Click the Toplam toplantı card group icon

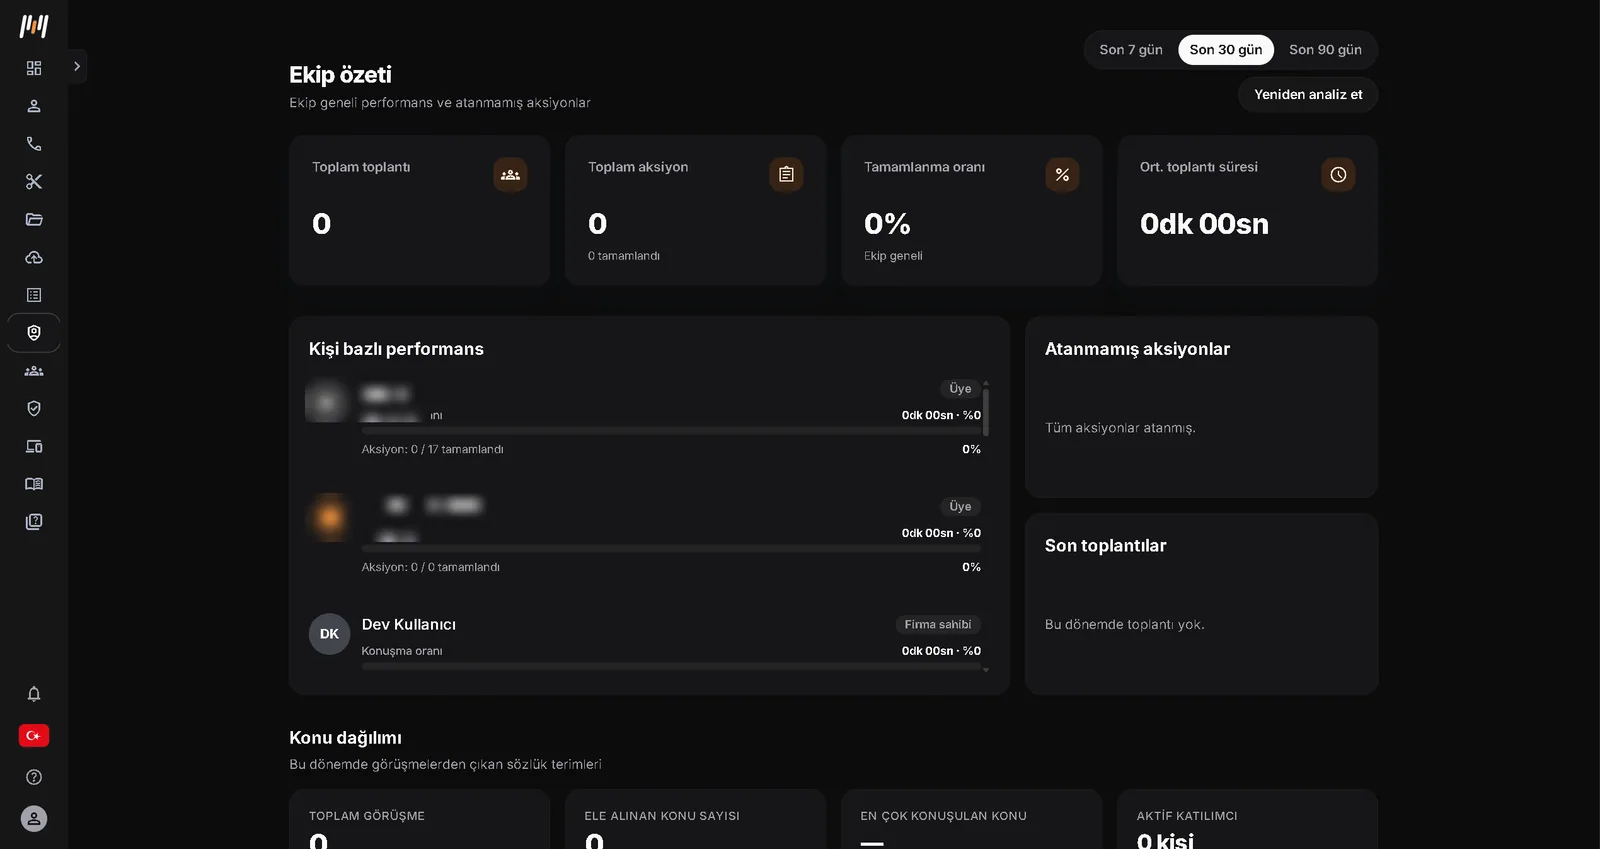click(x=510, y=175)
